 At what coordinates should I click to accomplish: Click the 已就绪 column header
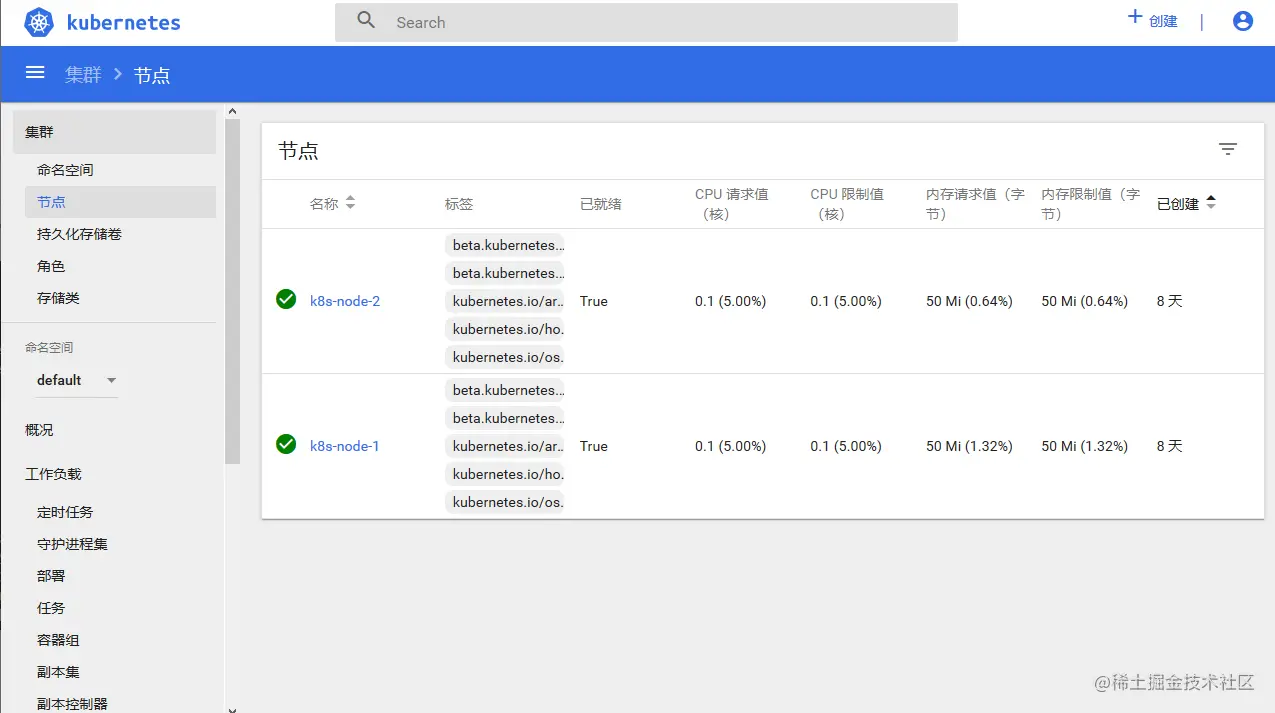(601, 204)
